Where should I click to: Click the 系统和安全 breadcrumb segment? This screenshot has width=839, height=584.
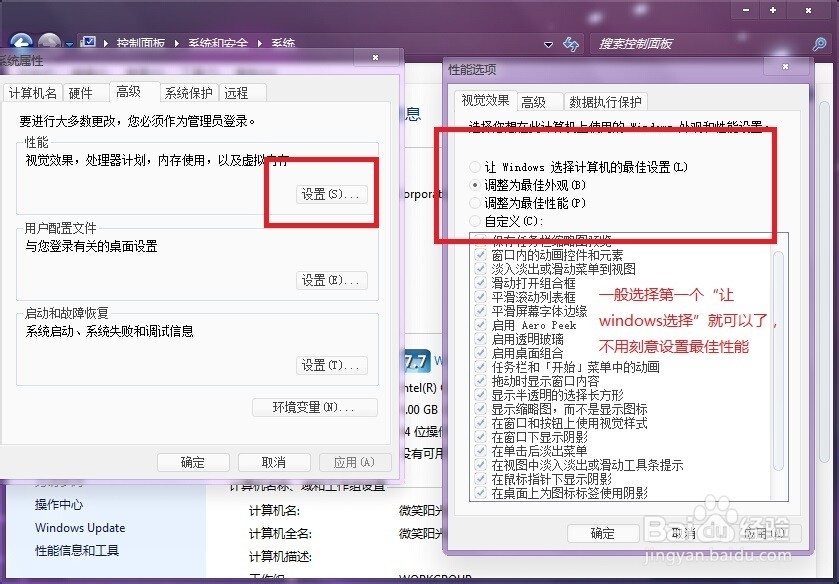pyautogui.click(x=218, y=43)
